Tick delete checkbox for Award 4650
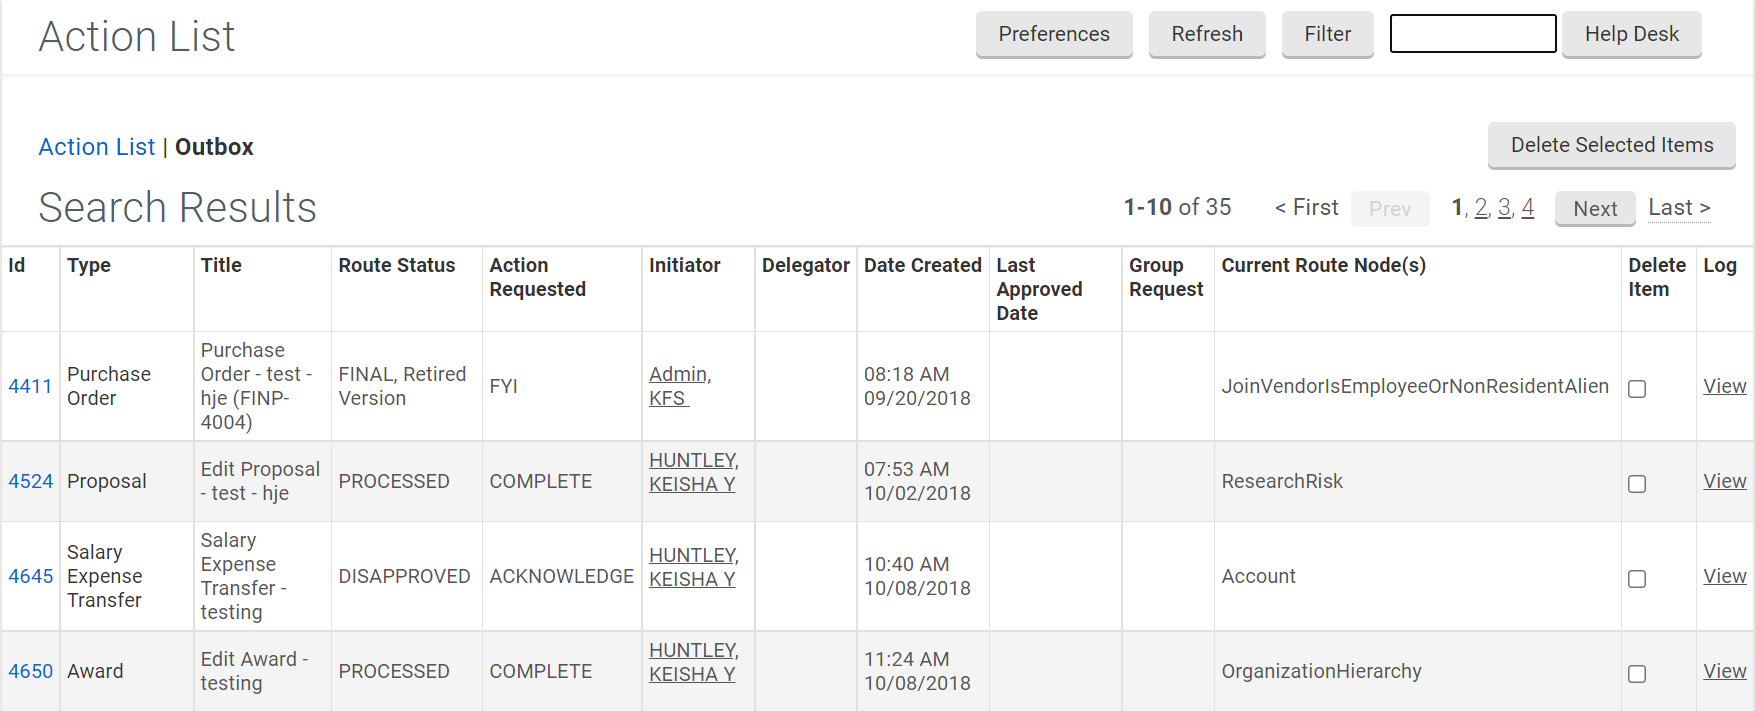Image resolution: width=1755 pixels, height=711 pixels. (x=1637, y=674)
